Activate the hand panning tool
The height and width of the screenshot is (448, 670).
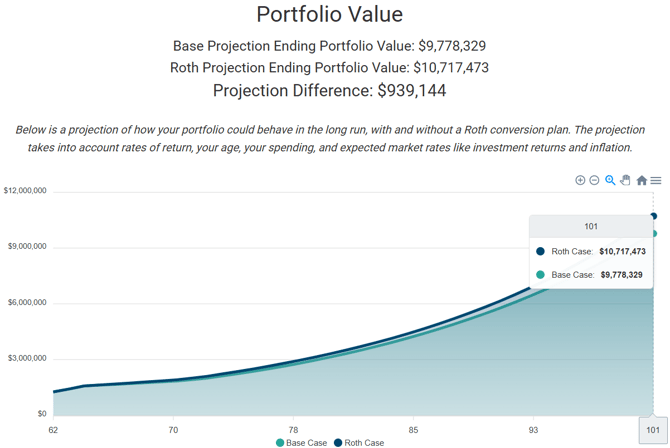625,180
